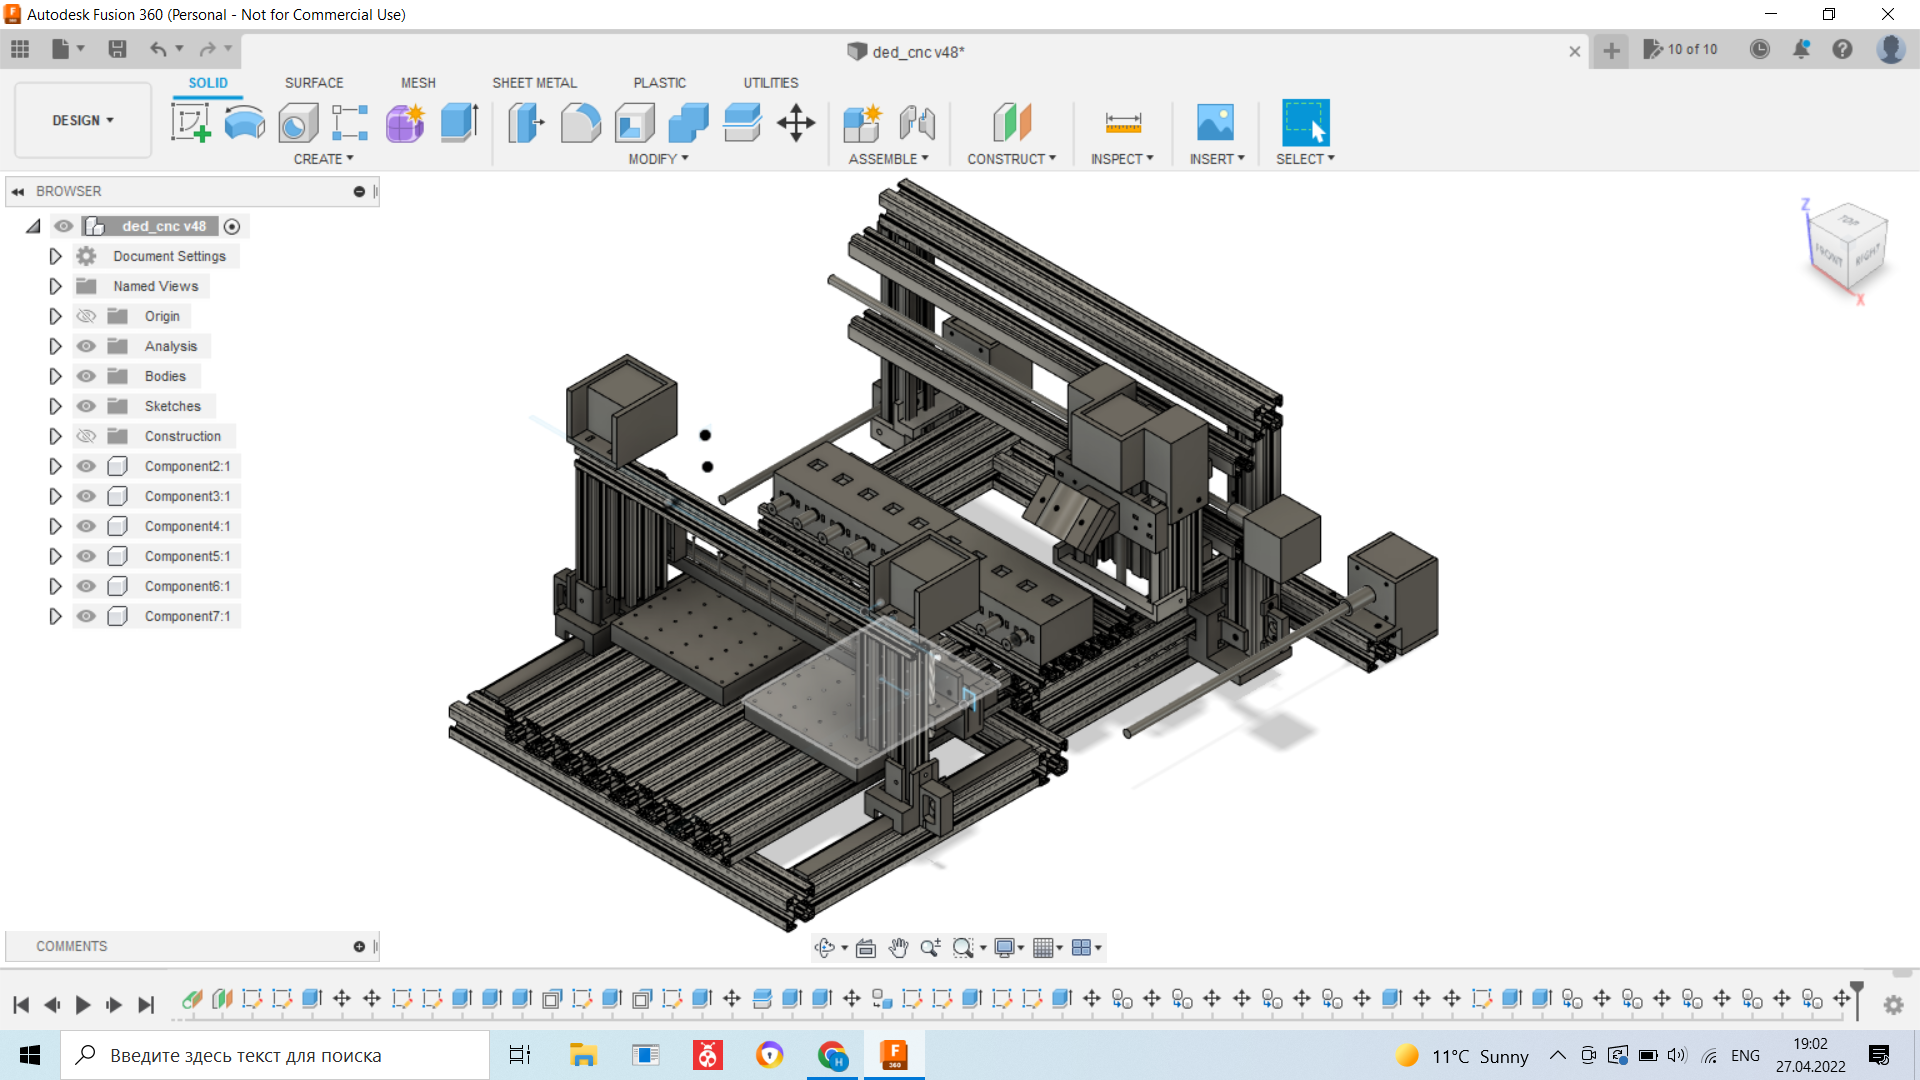Select the Pan hand tool
Viewport: 1920px width, 1080px height.
898,948
